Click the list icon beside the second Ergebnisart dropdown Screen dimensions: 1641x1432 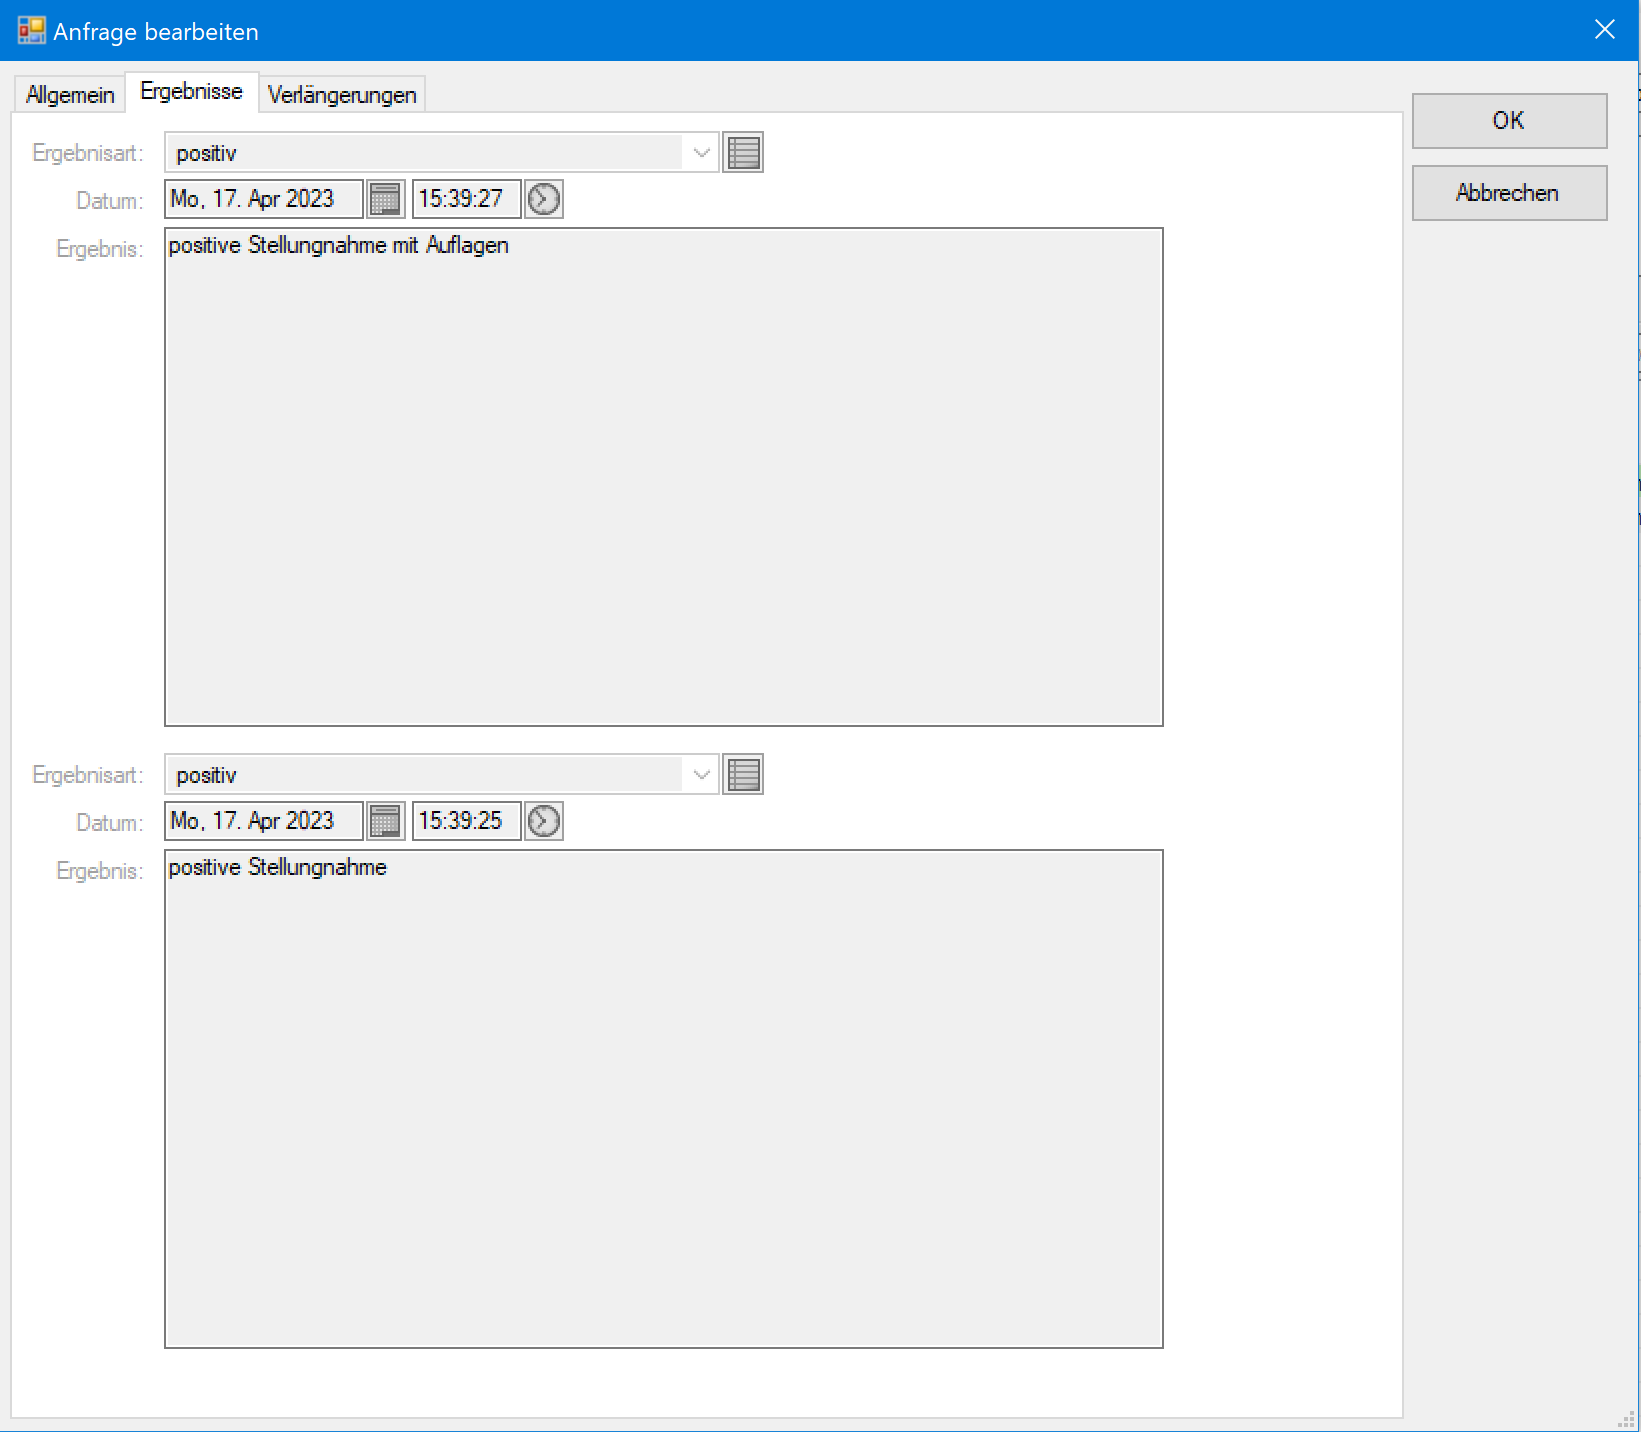(x=743, y=775)
